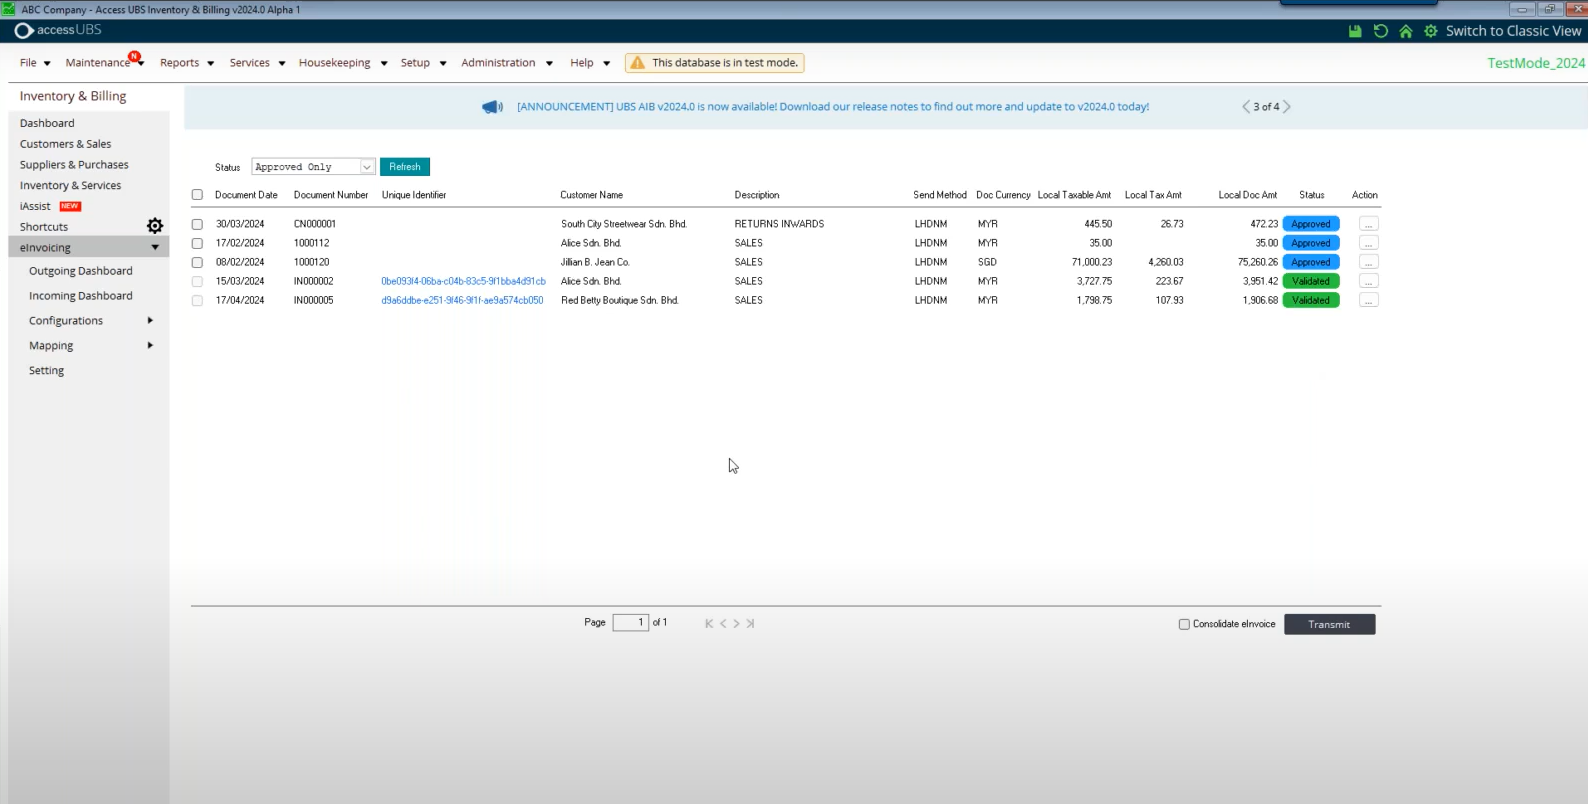Image resolution: width=1588 pixels, height=804 pixels.
Task: Enable the Consolidate eInvoice checkbox
Action: (x=1184, y=624)
